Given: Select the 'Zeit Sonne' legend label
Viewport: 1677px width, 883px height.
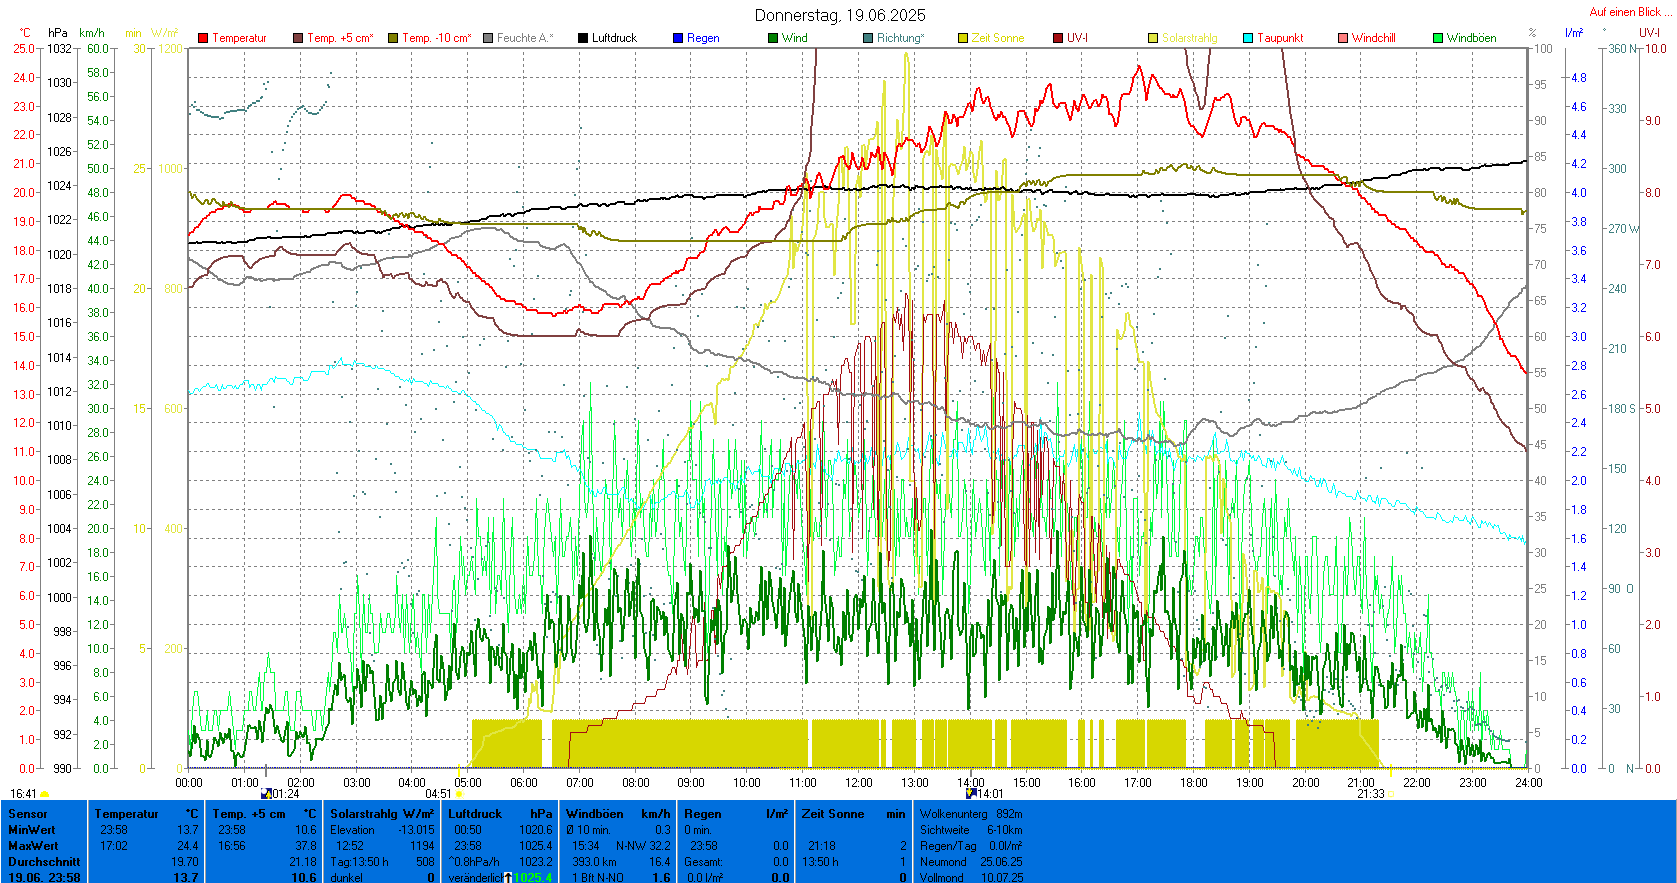Looking at the screenshot, I should 998,38.
